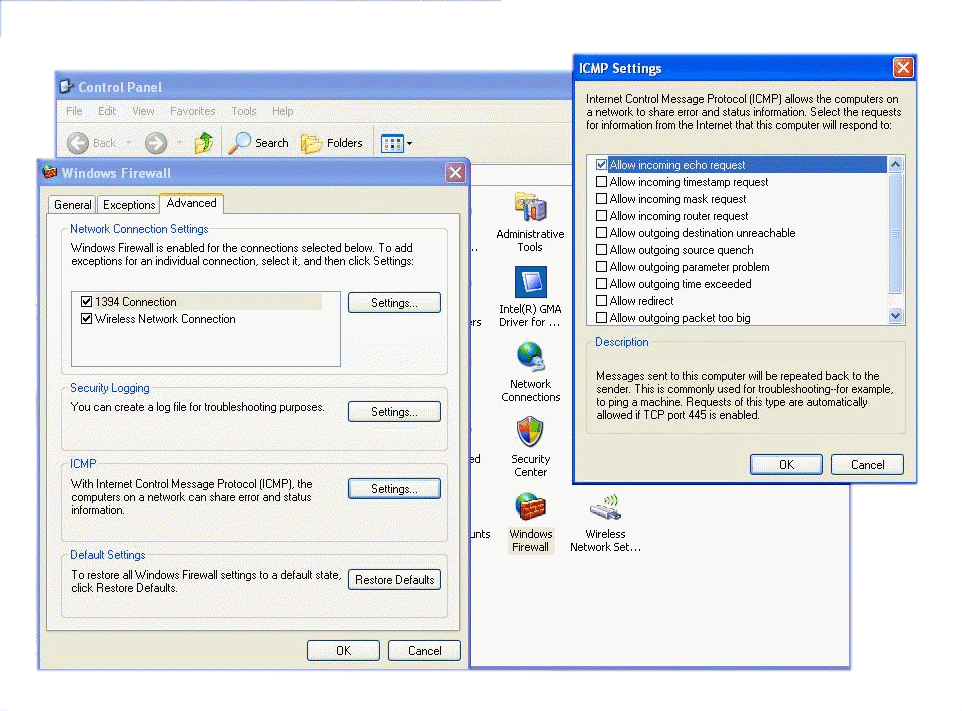The image size is (962, 711).
Task: Close the Windows Firewall dialog
Action: [x=455, y=173]
